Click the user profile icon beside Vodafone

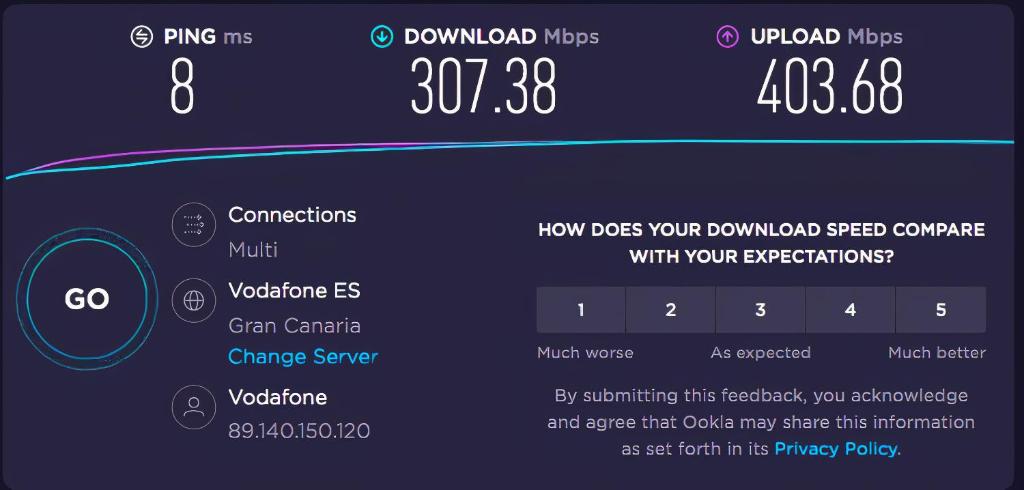[x=194, y=407]
